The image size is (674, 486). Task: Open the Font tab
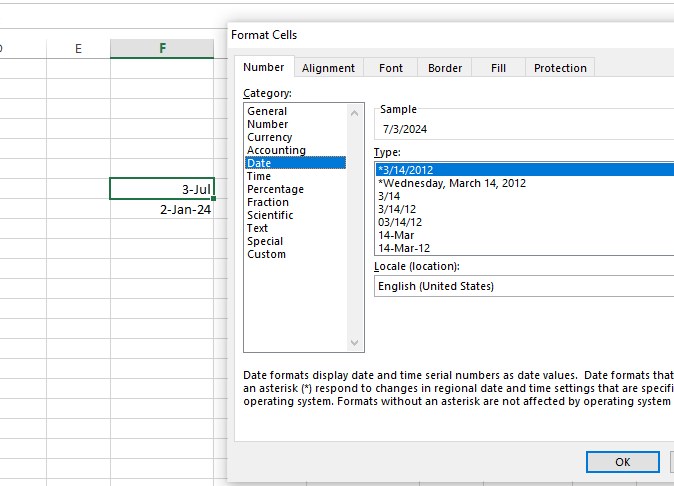click(x=391, y=68)
